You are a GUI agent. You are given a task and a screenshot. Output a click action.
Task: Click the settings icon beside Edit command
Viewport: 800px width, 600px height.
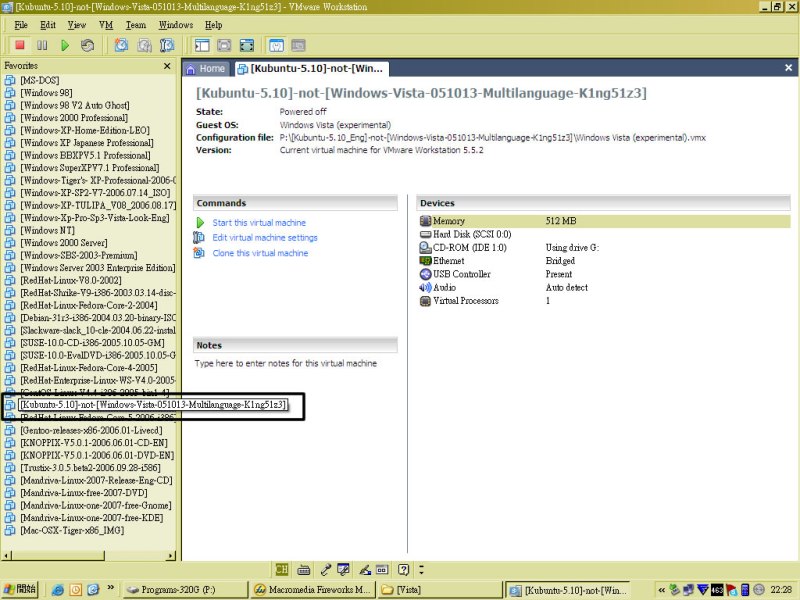[x=199, y=238]
